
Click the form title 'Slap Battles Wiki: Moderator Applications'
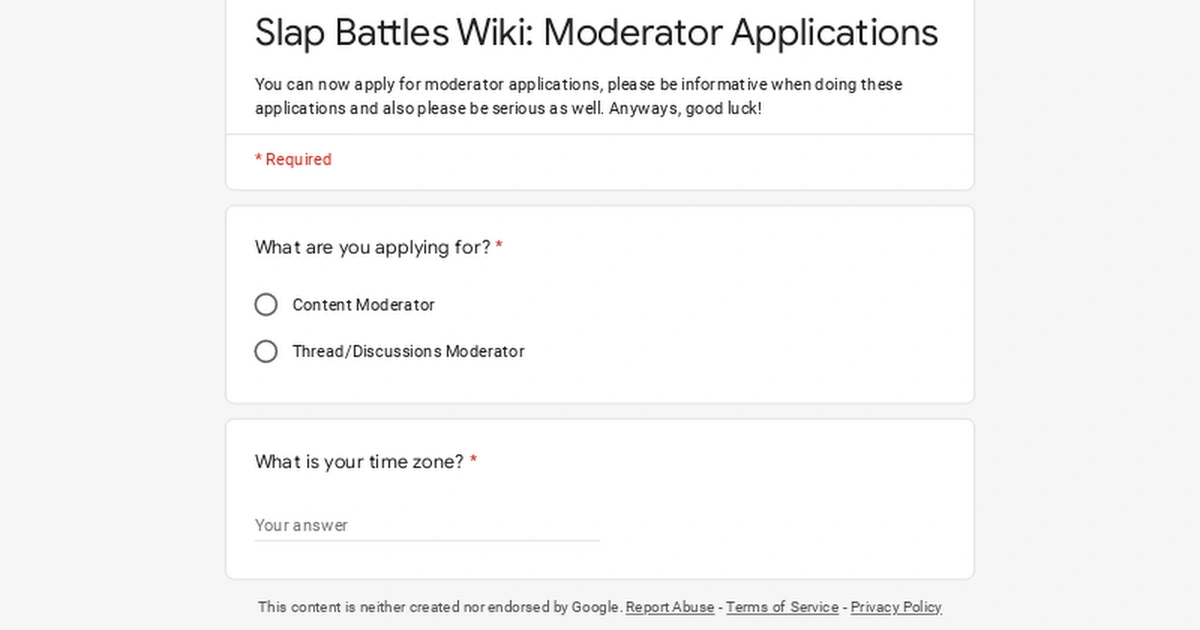coord(595,33)
